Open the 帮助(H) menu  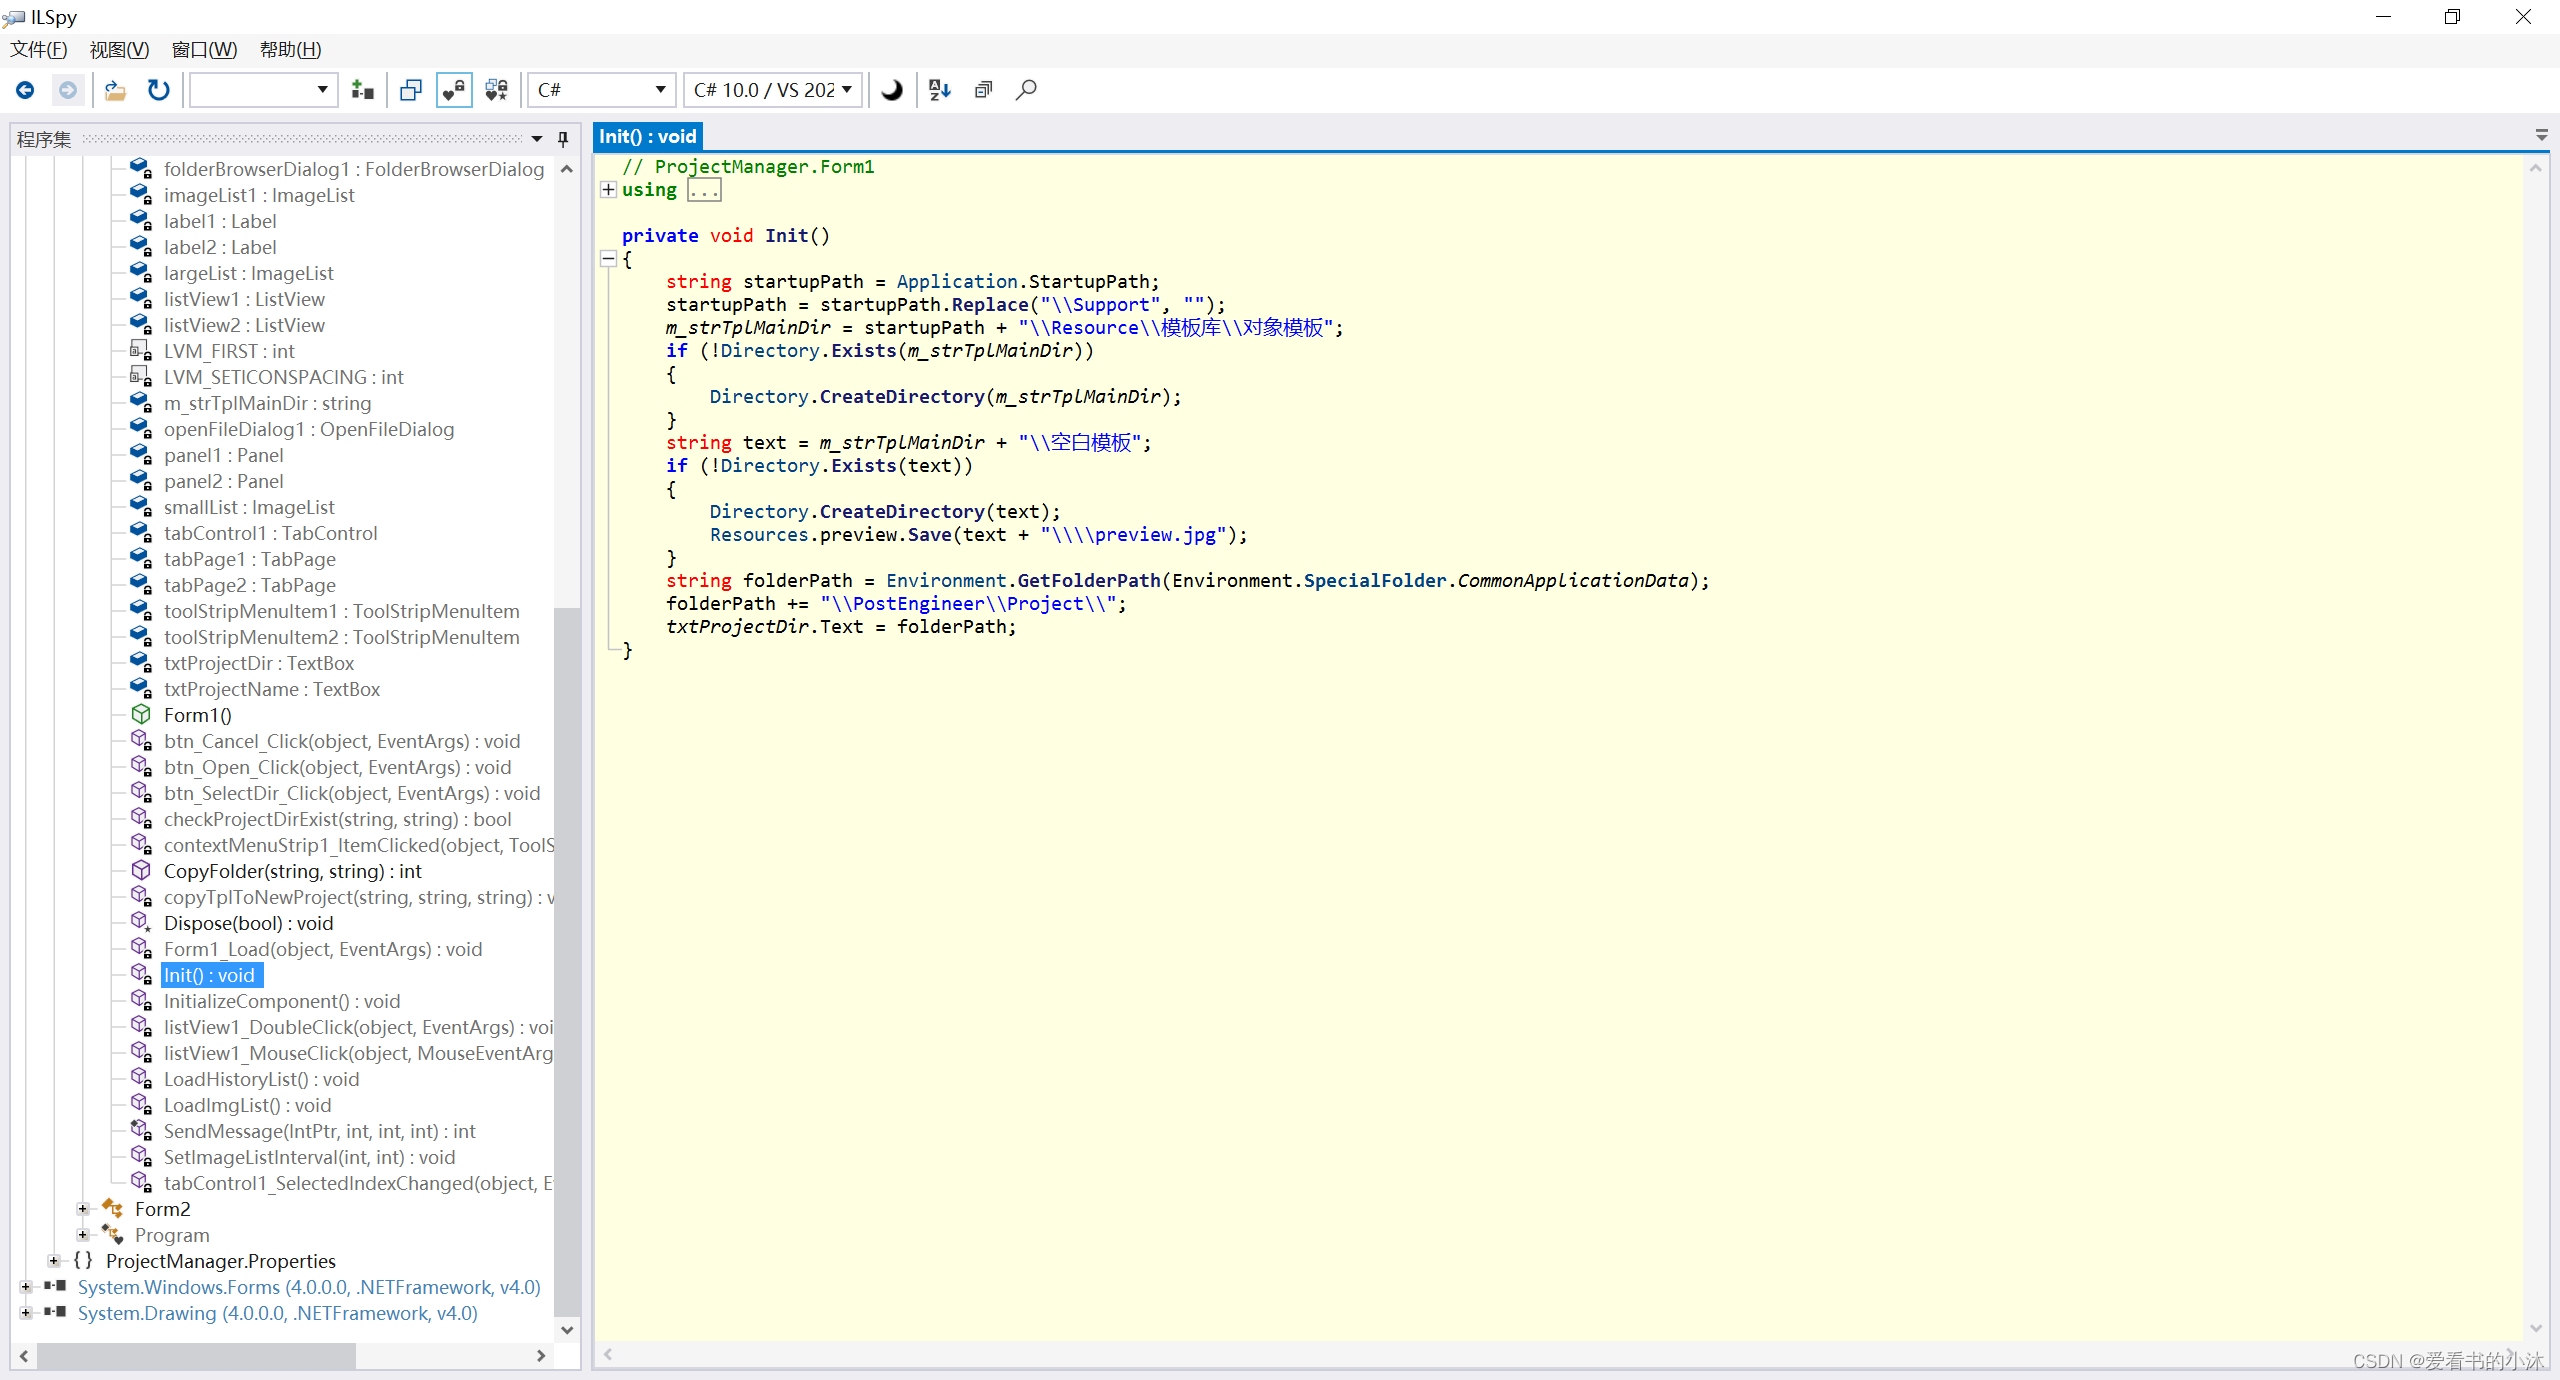[290, 50]
